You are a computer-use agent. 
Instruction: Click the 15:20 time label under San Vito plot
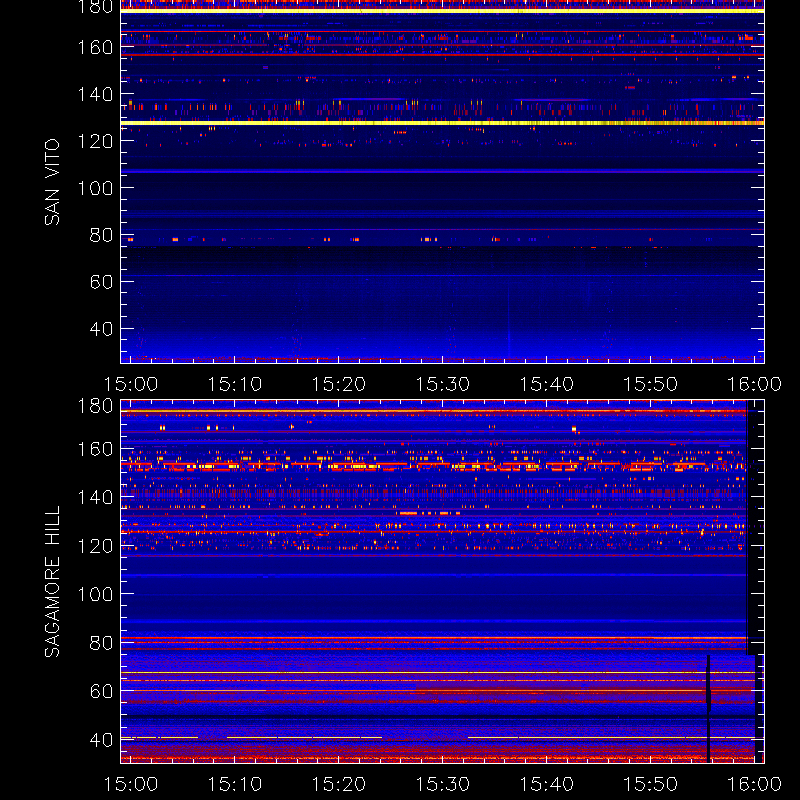tap(339, 384)
